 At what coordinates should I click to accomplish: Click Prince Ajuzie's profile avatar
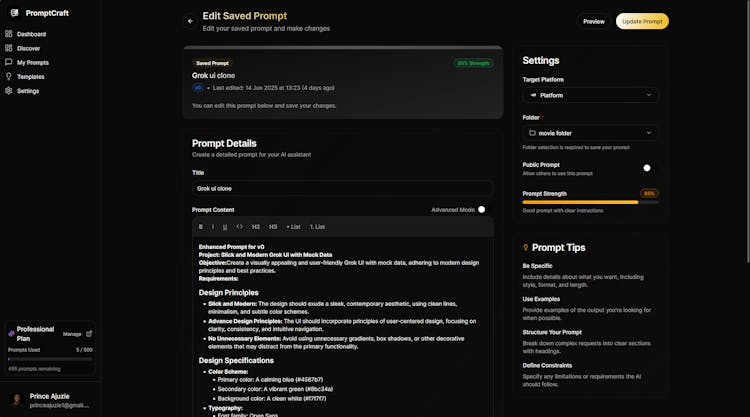click(16, 400)
